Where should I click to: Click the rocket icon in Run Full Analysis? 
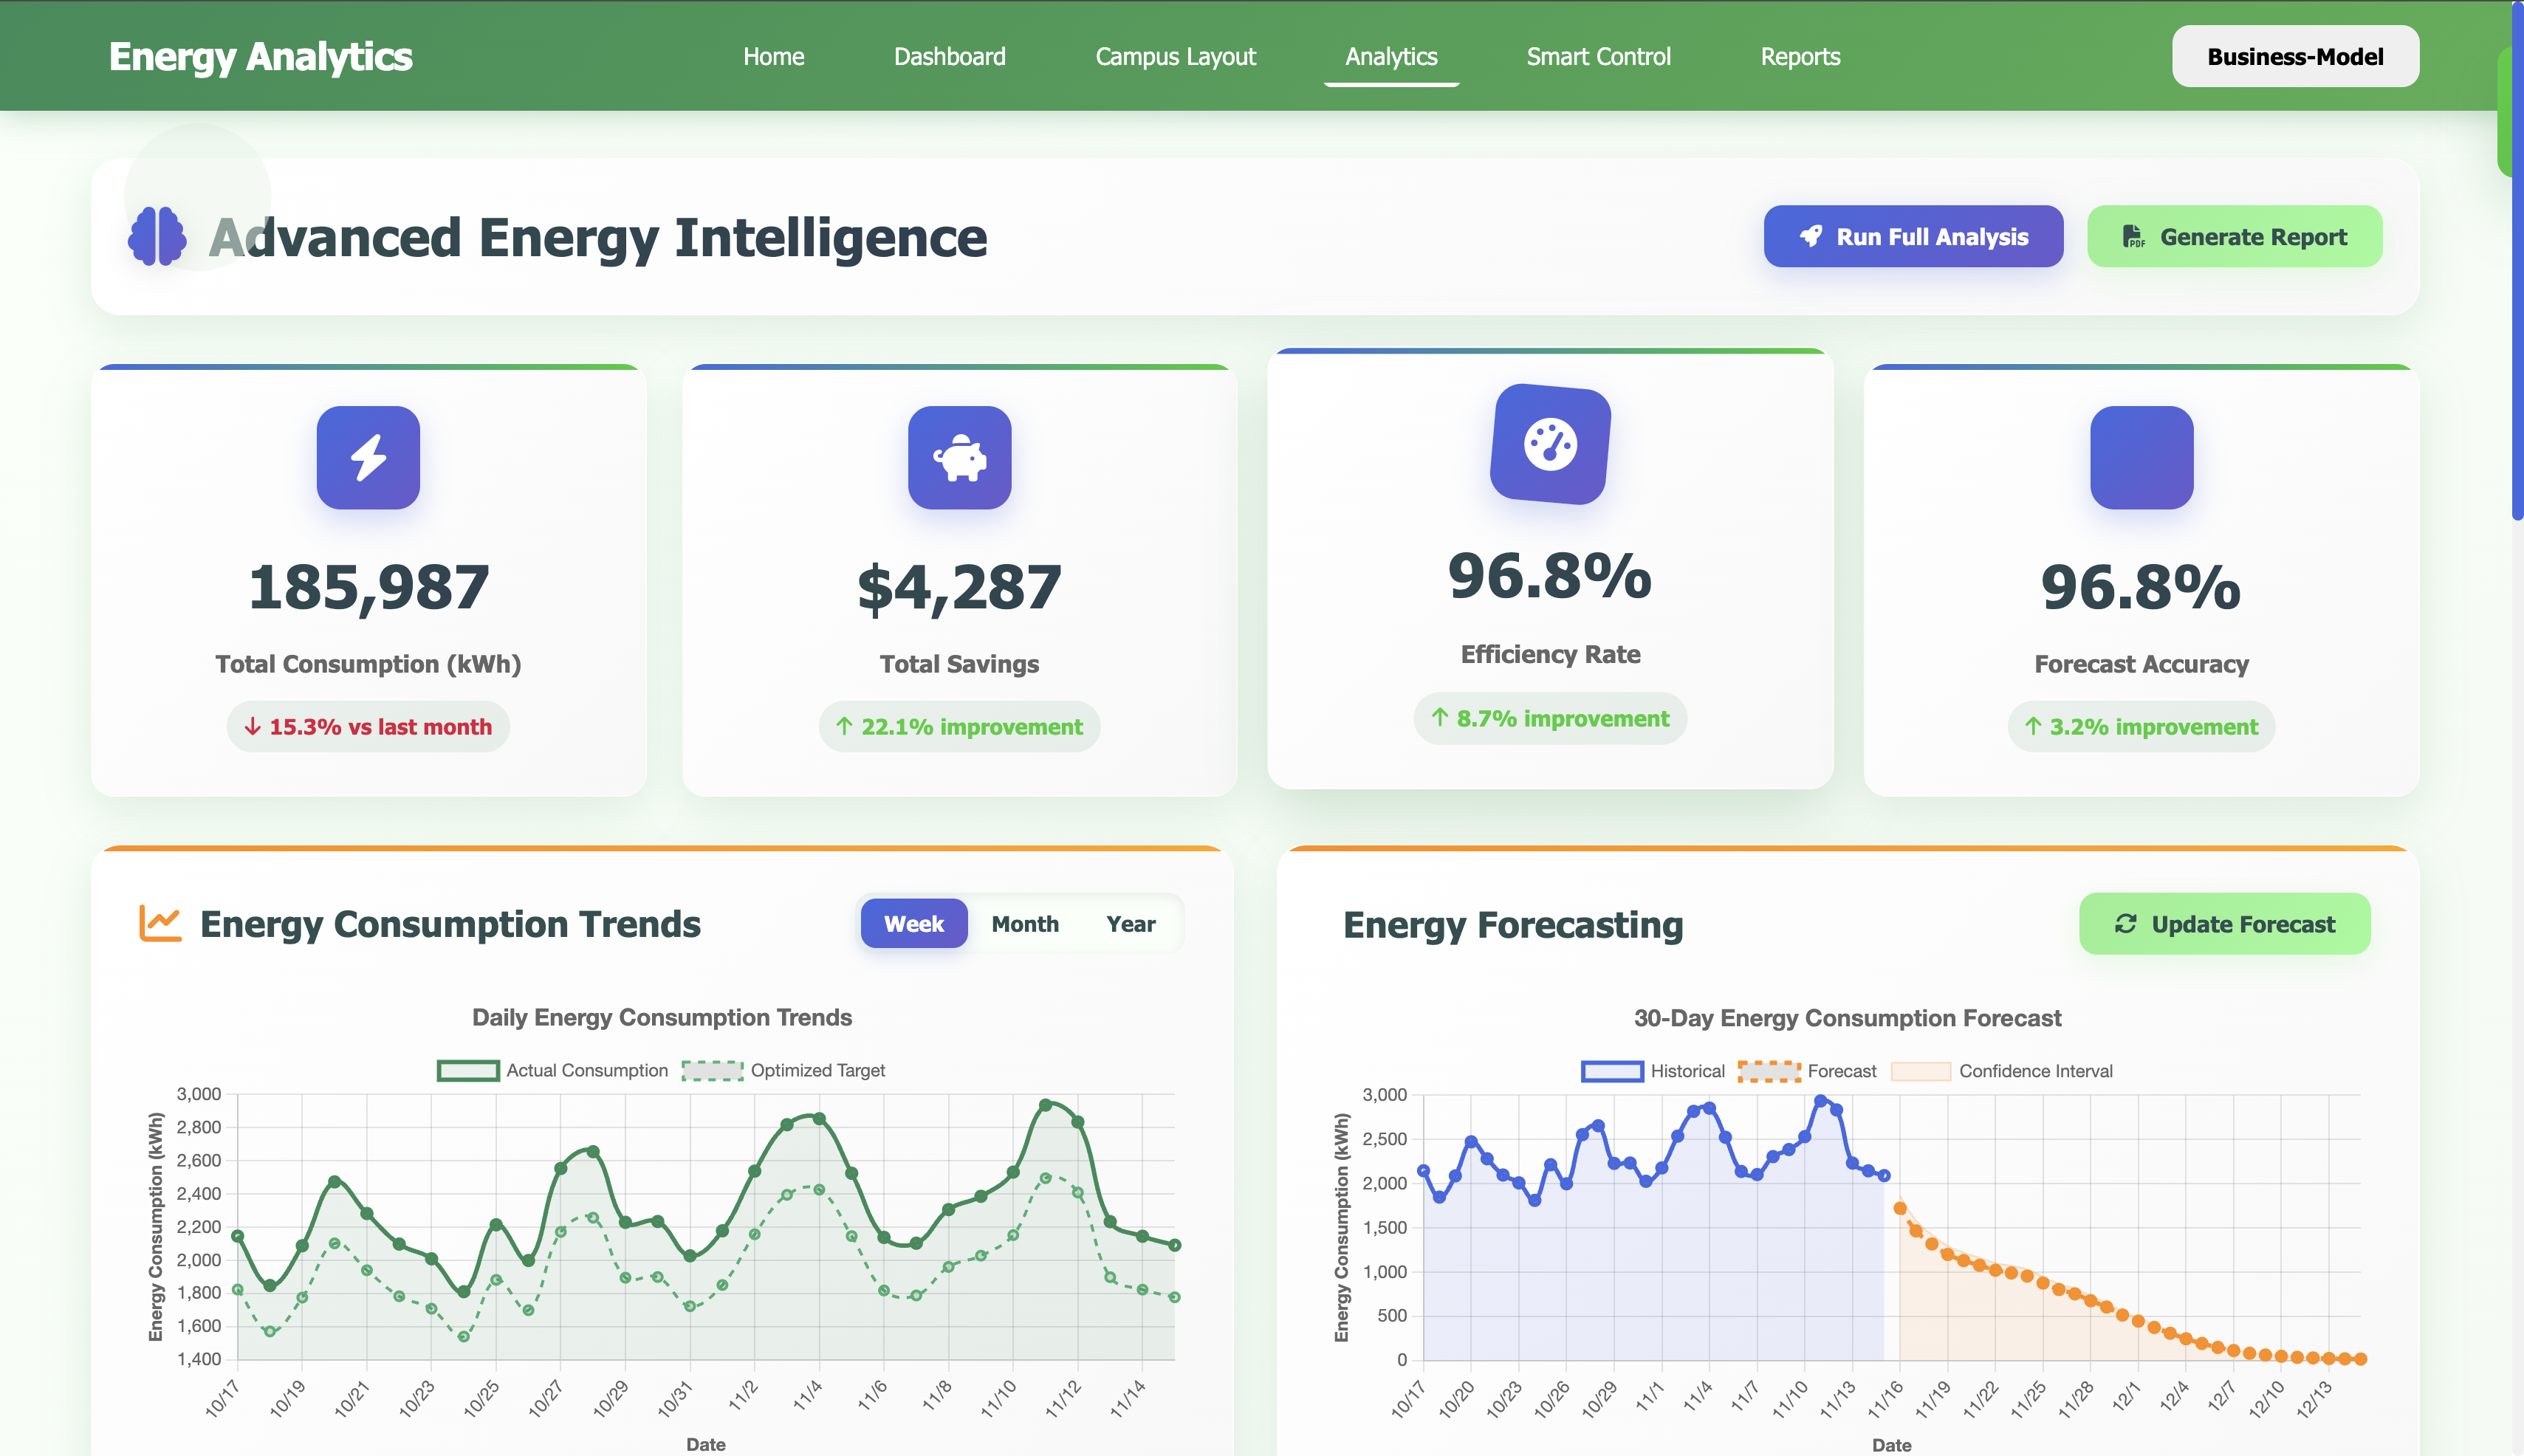click(1811, 237)
